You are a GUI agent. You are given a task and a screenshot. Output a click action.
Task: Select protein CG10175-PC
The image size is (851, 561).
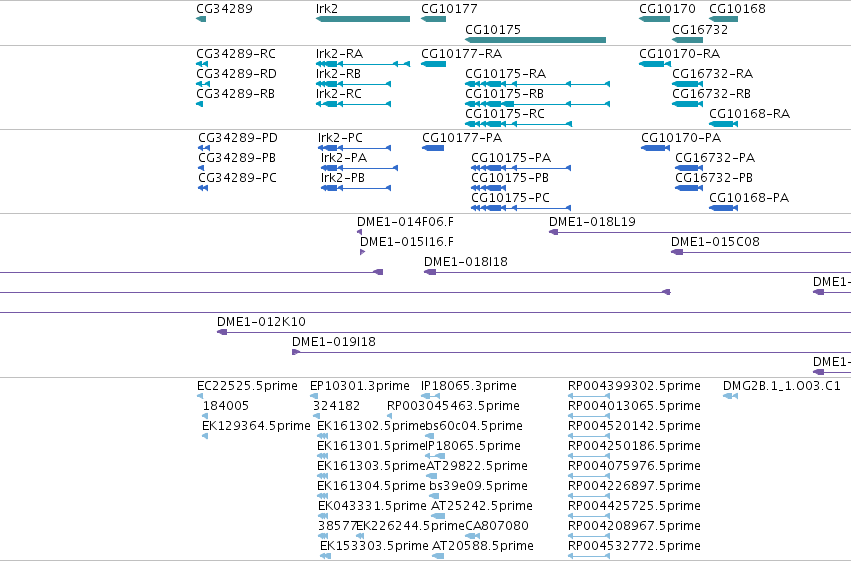511,198
